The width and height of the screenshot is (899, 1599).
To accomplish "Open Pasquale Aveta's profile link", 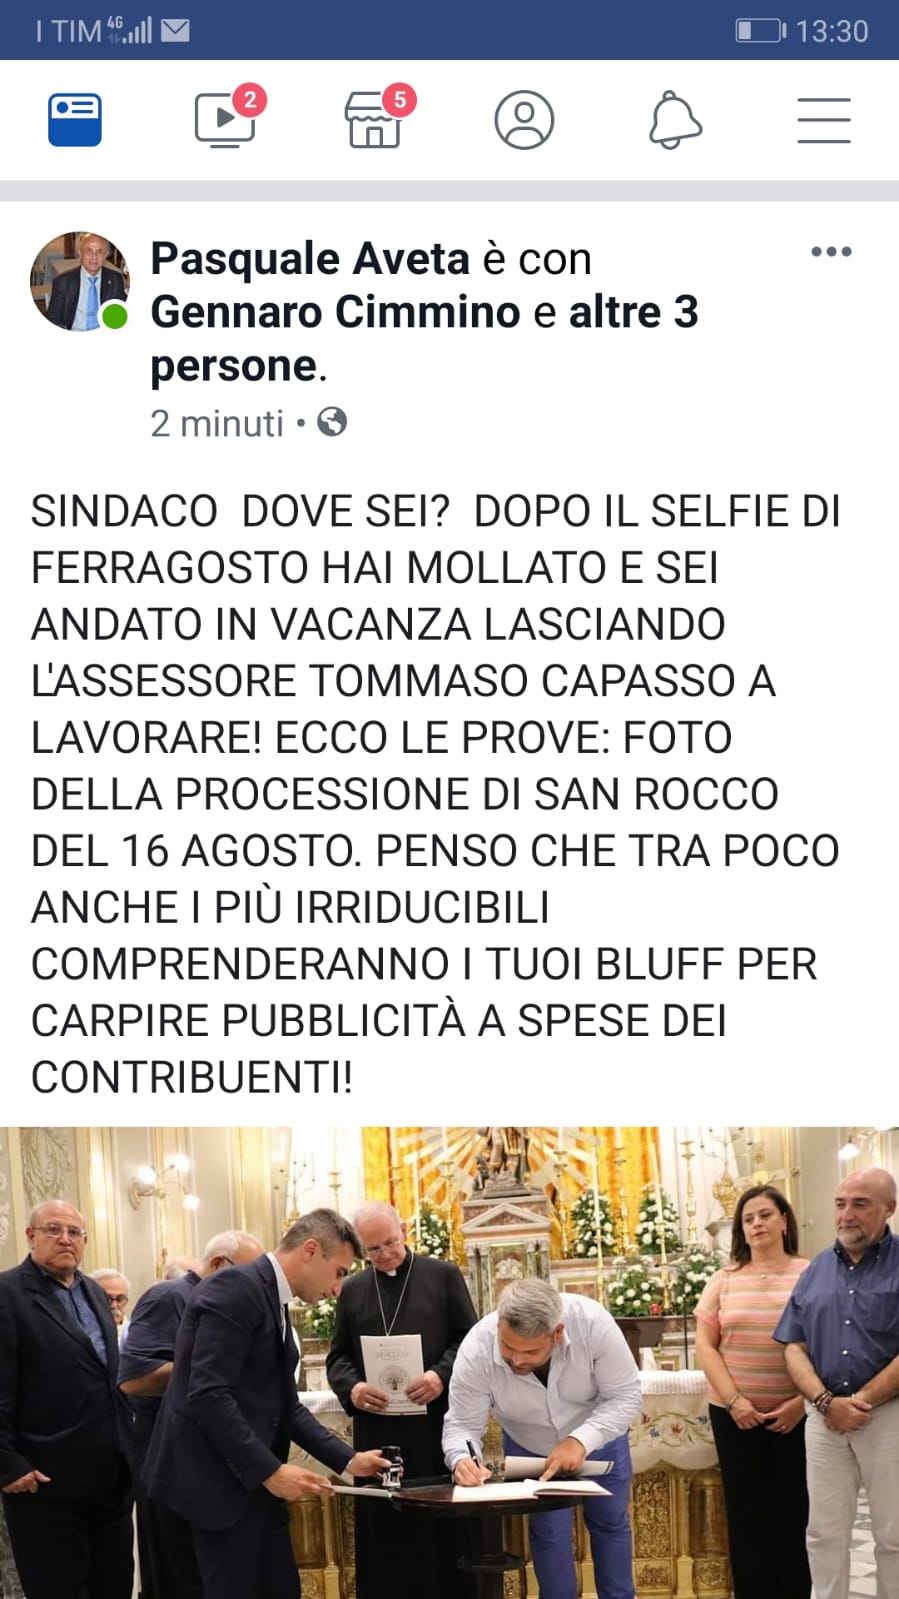I will click(310, 259).
